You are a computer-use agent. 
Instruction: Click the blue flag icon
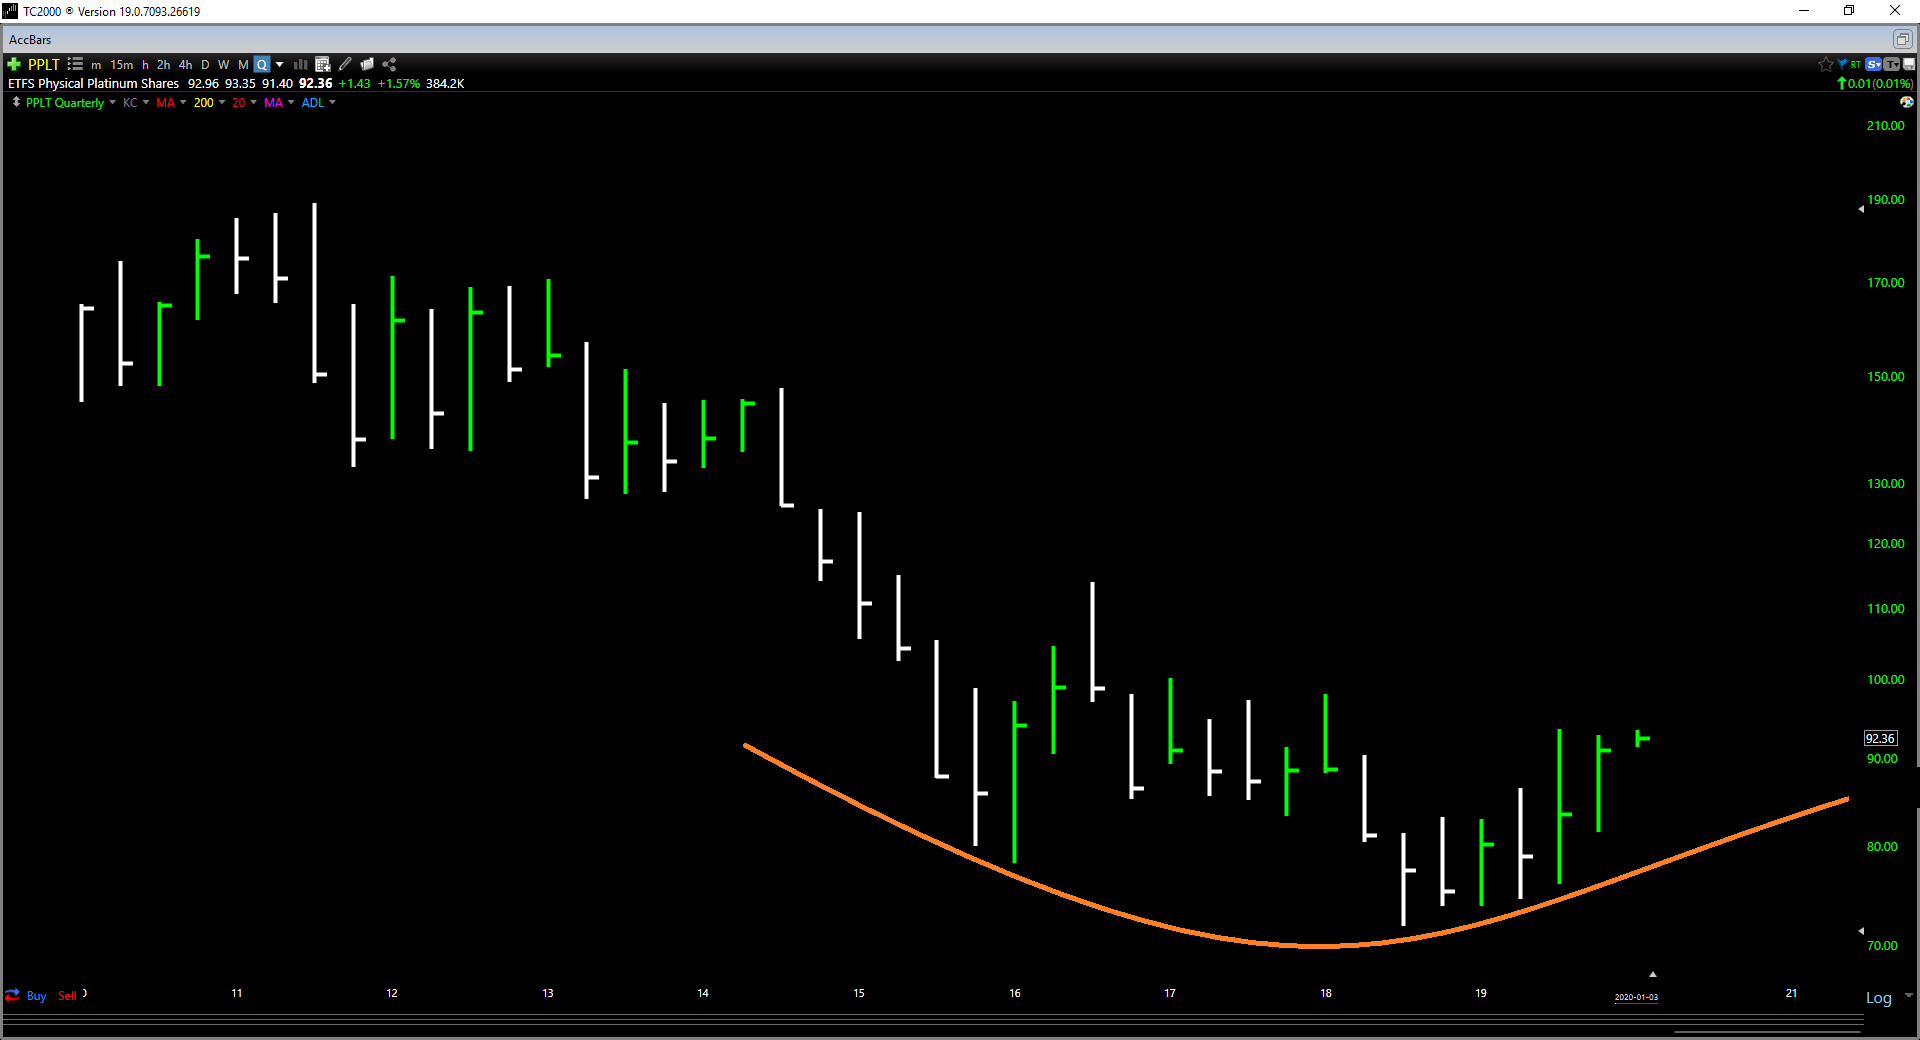click(x=1843, y=64)
